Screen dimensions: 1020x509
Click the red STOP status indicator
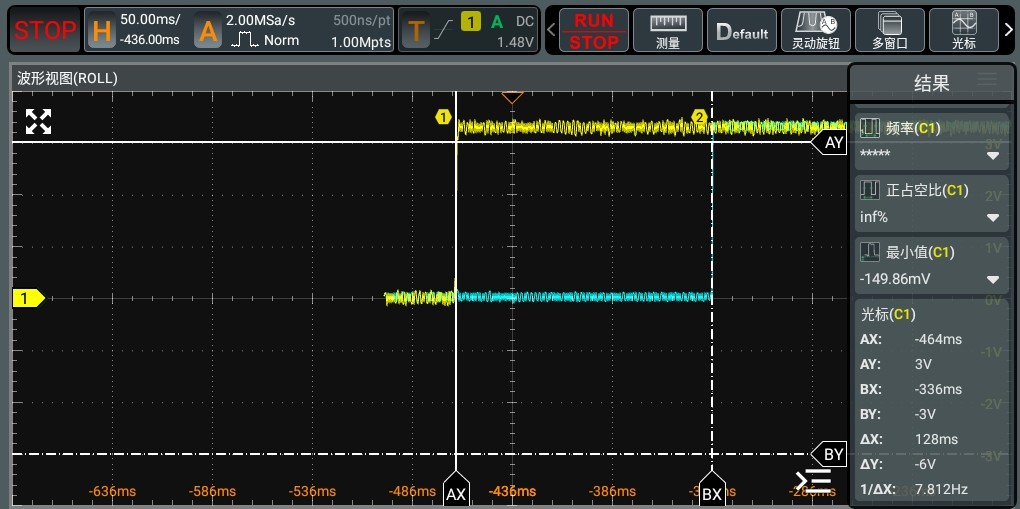[x=44, y=30]
